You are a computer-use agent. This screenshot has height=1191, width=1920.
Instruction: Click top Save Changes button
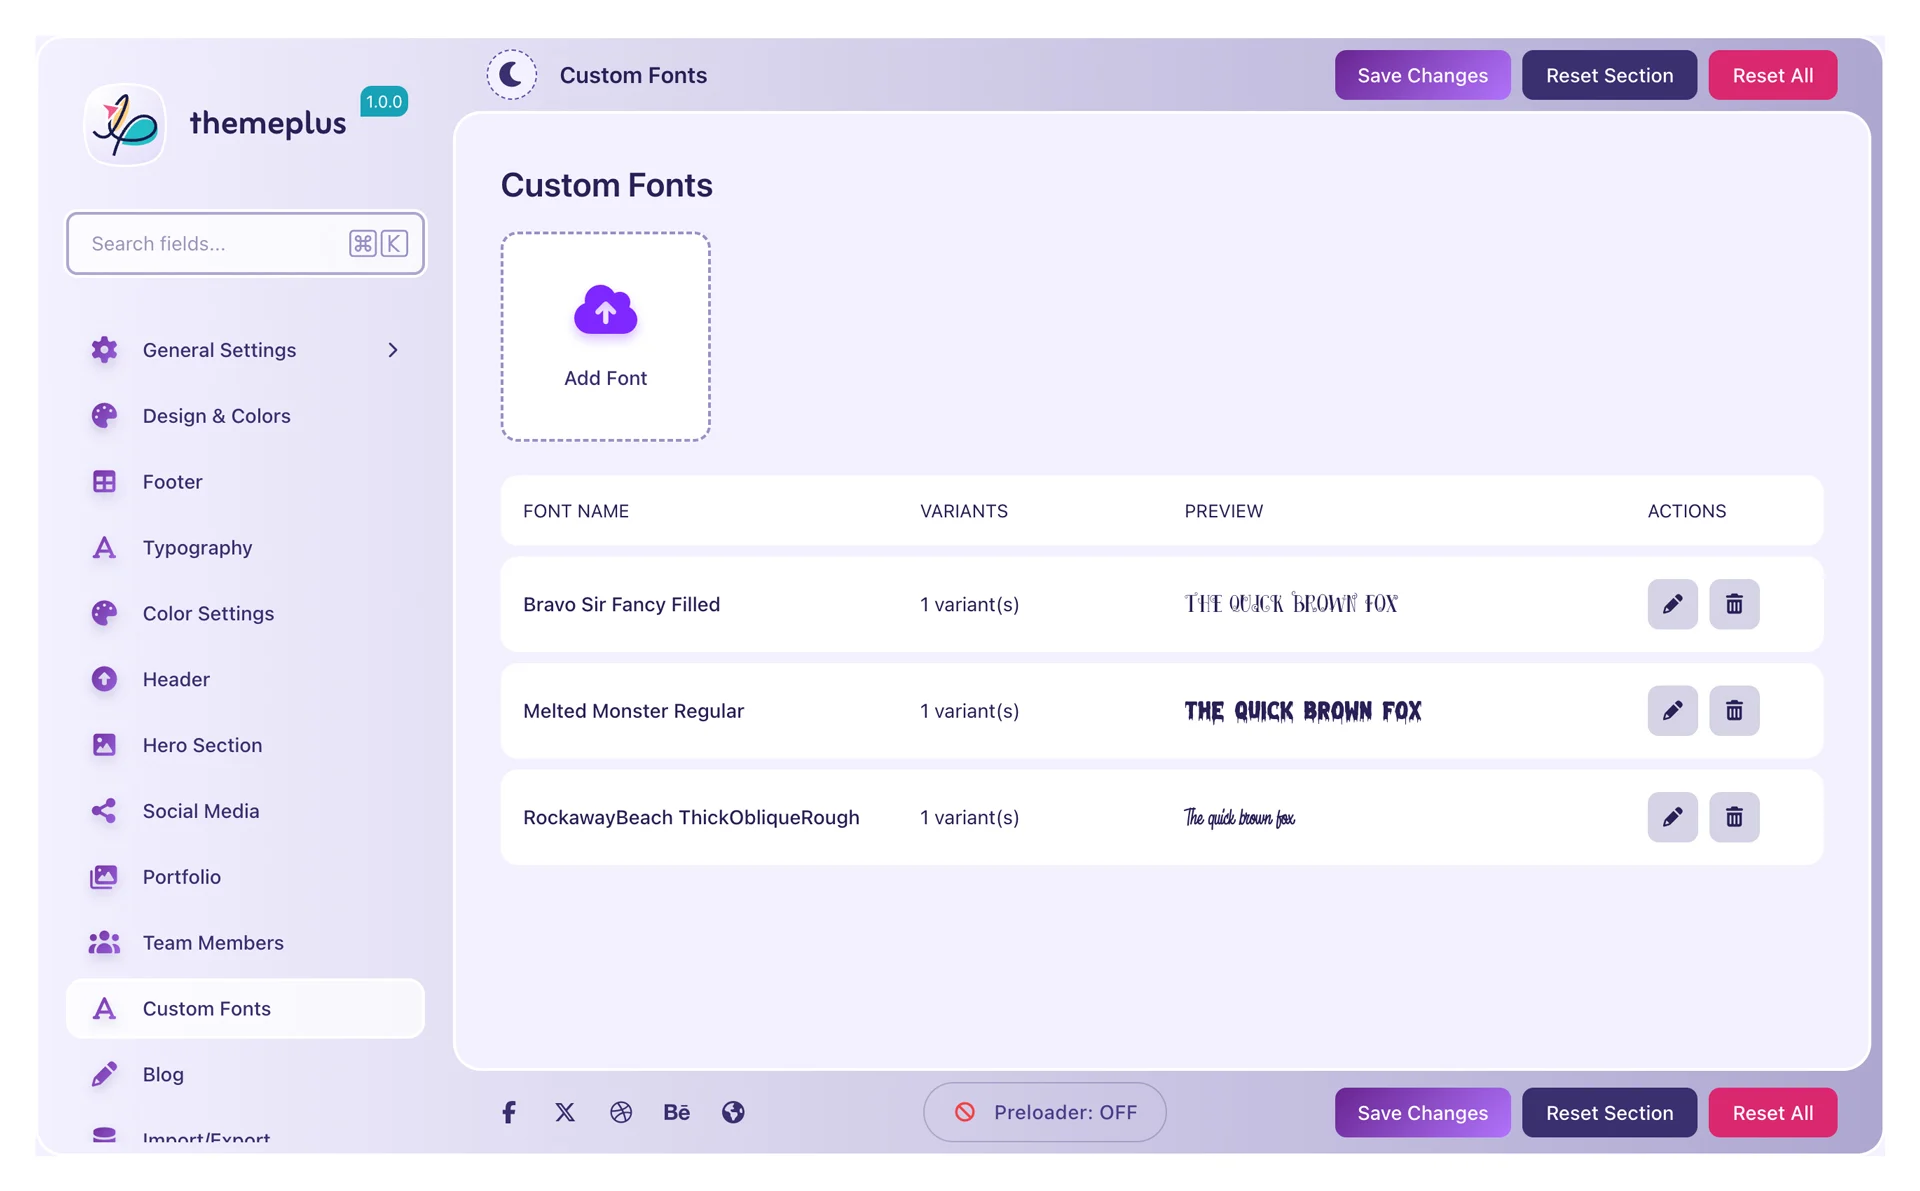(x=1422, y=75)
